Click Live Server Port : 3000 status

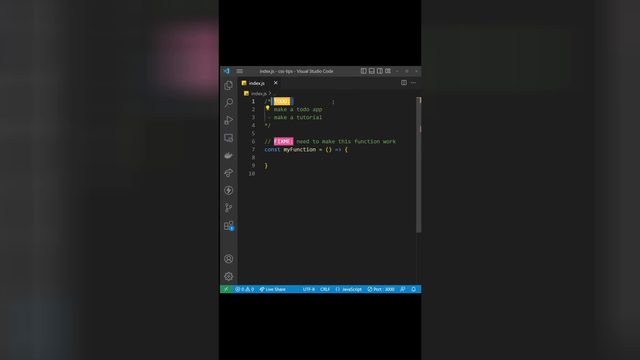pyautogui.click(x=381, y=289)
